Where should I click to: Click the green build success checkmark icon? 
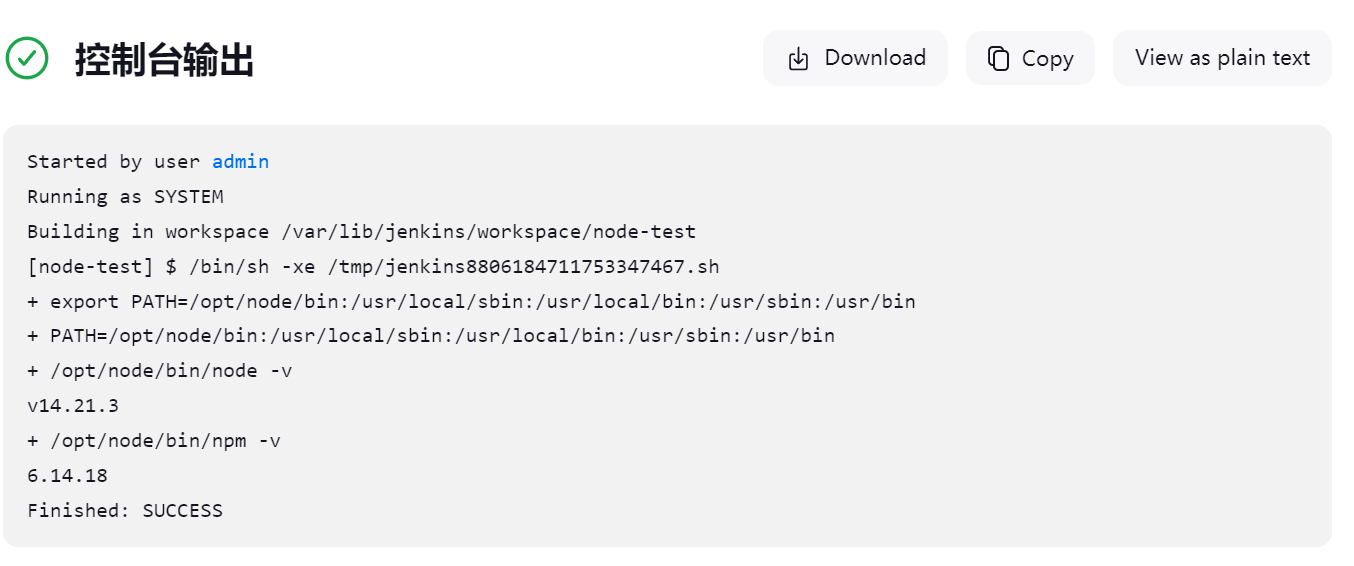pos(27,59)
